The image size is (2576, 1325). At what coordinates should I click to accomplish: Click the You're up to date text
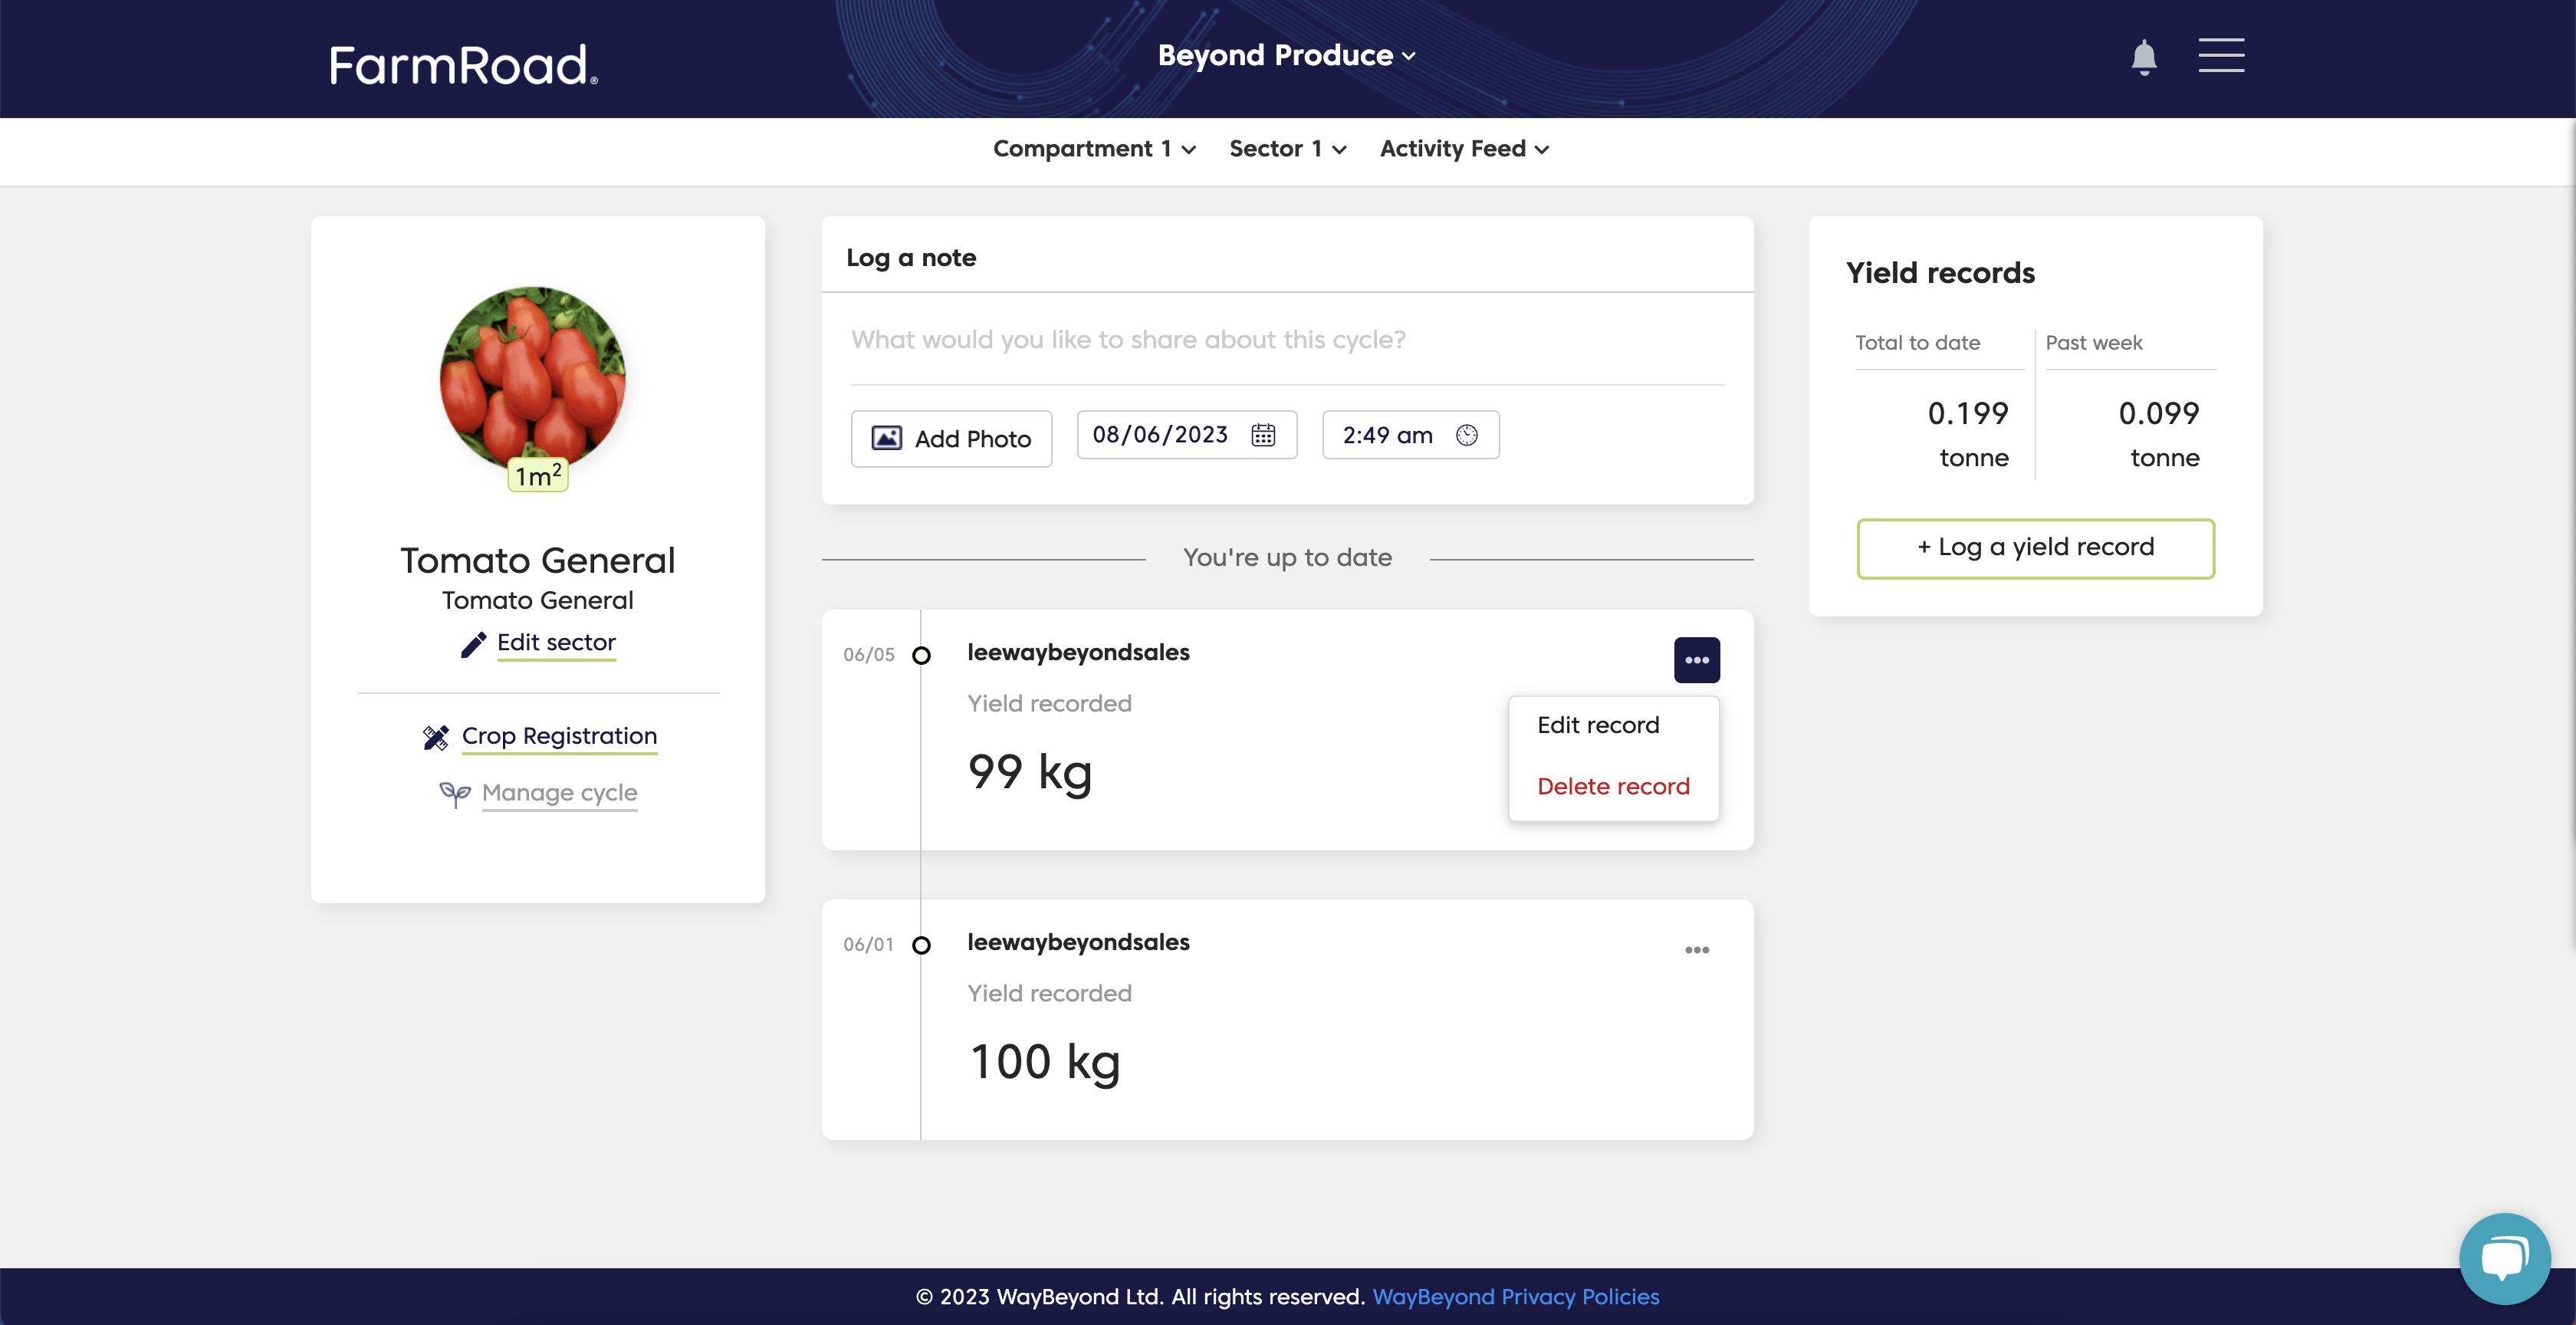tap(1287, 558)
